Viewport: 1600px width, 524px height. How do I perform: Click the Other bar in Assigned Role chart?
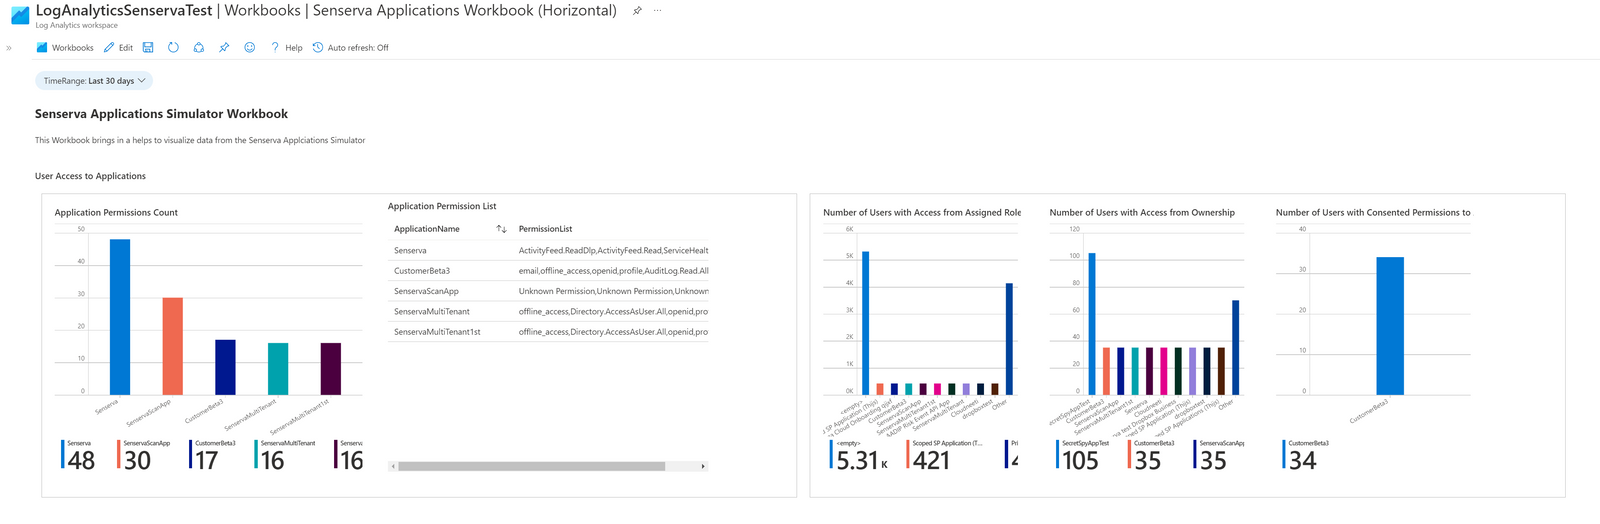point(1009,339)
